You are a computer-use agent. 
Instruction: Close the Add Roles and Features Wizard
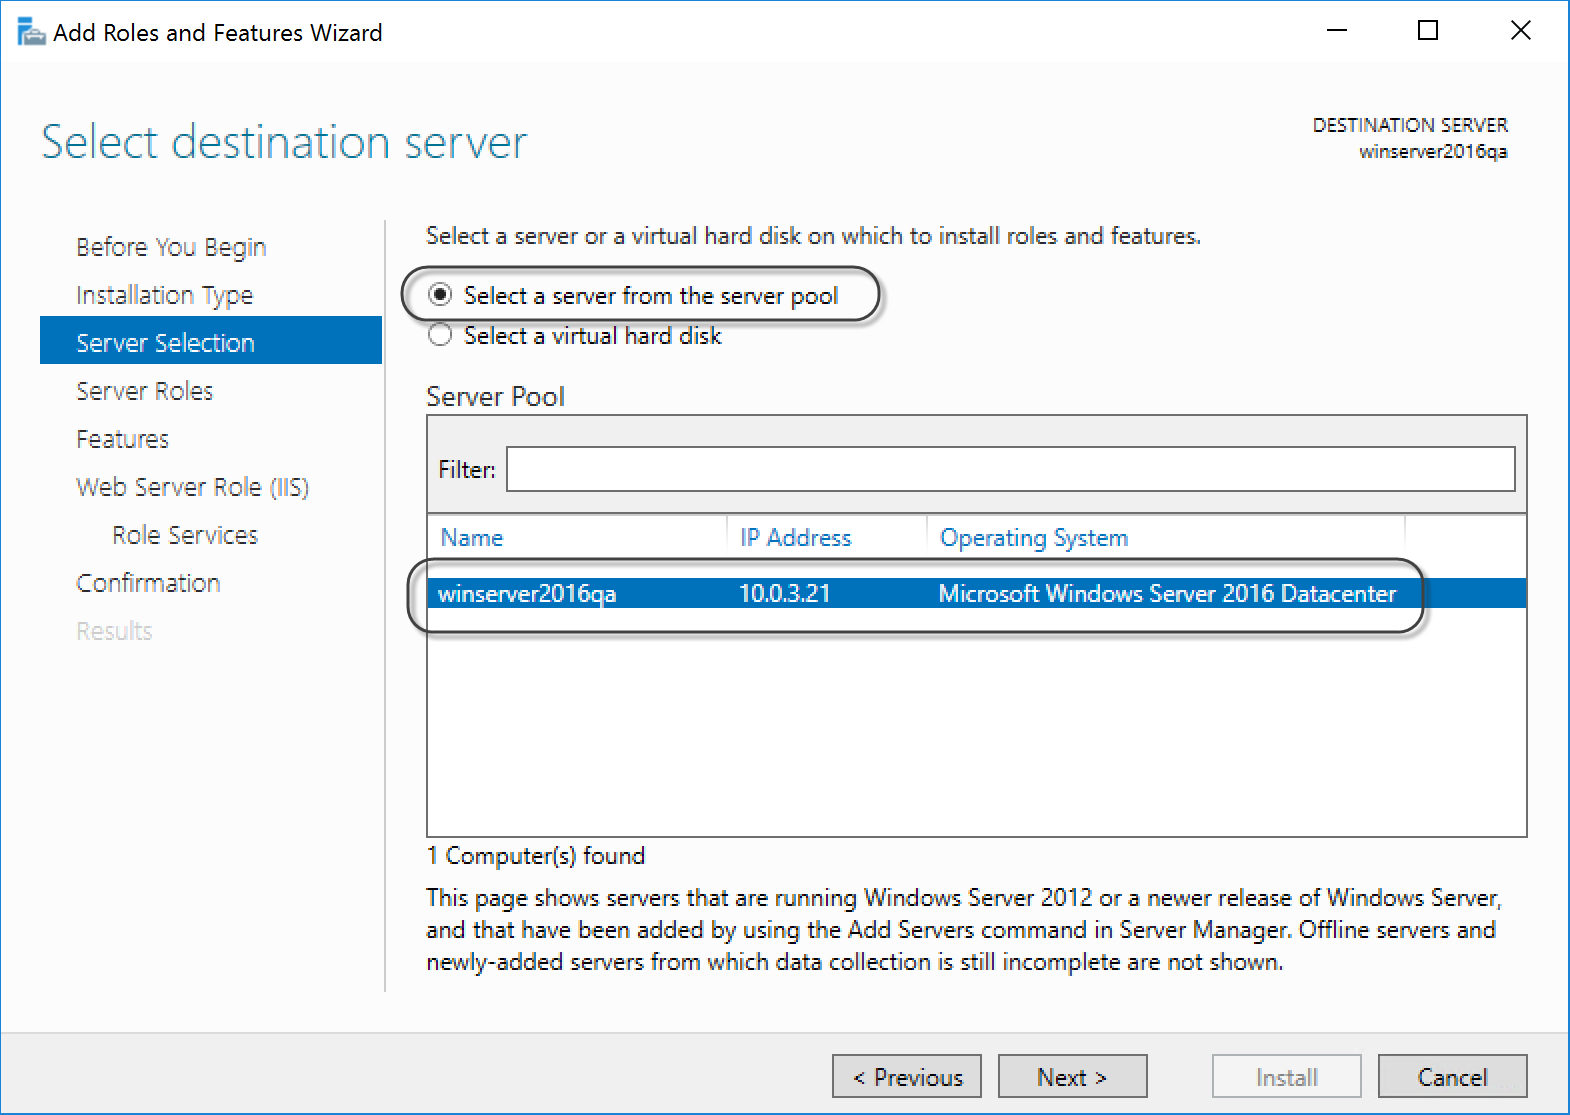click(x=1520, y=31)
